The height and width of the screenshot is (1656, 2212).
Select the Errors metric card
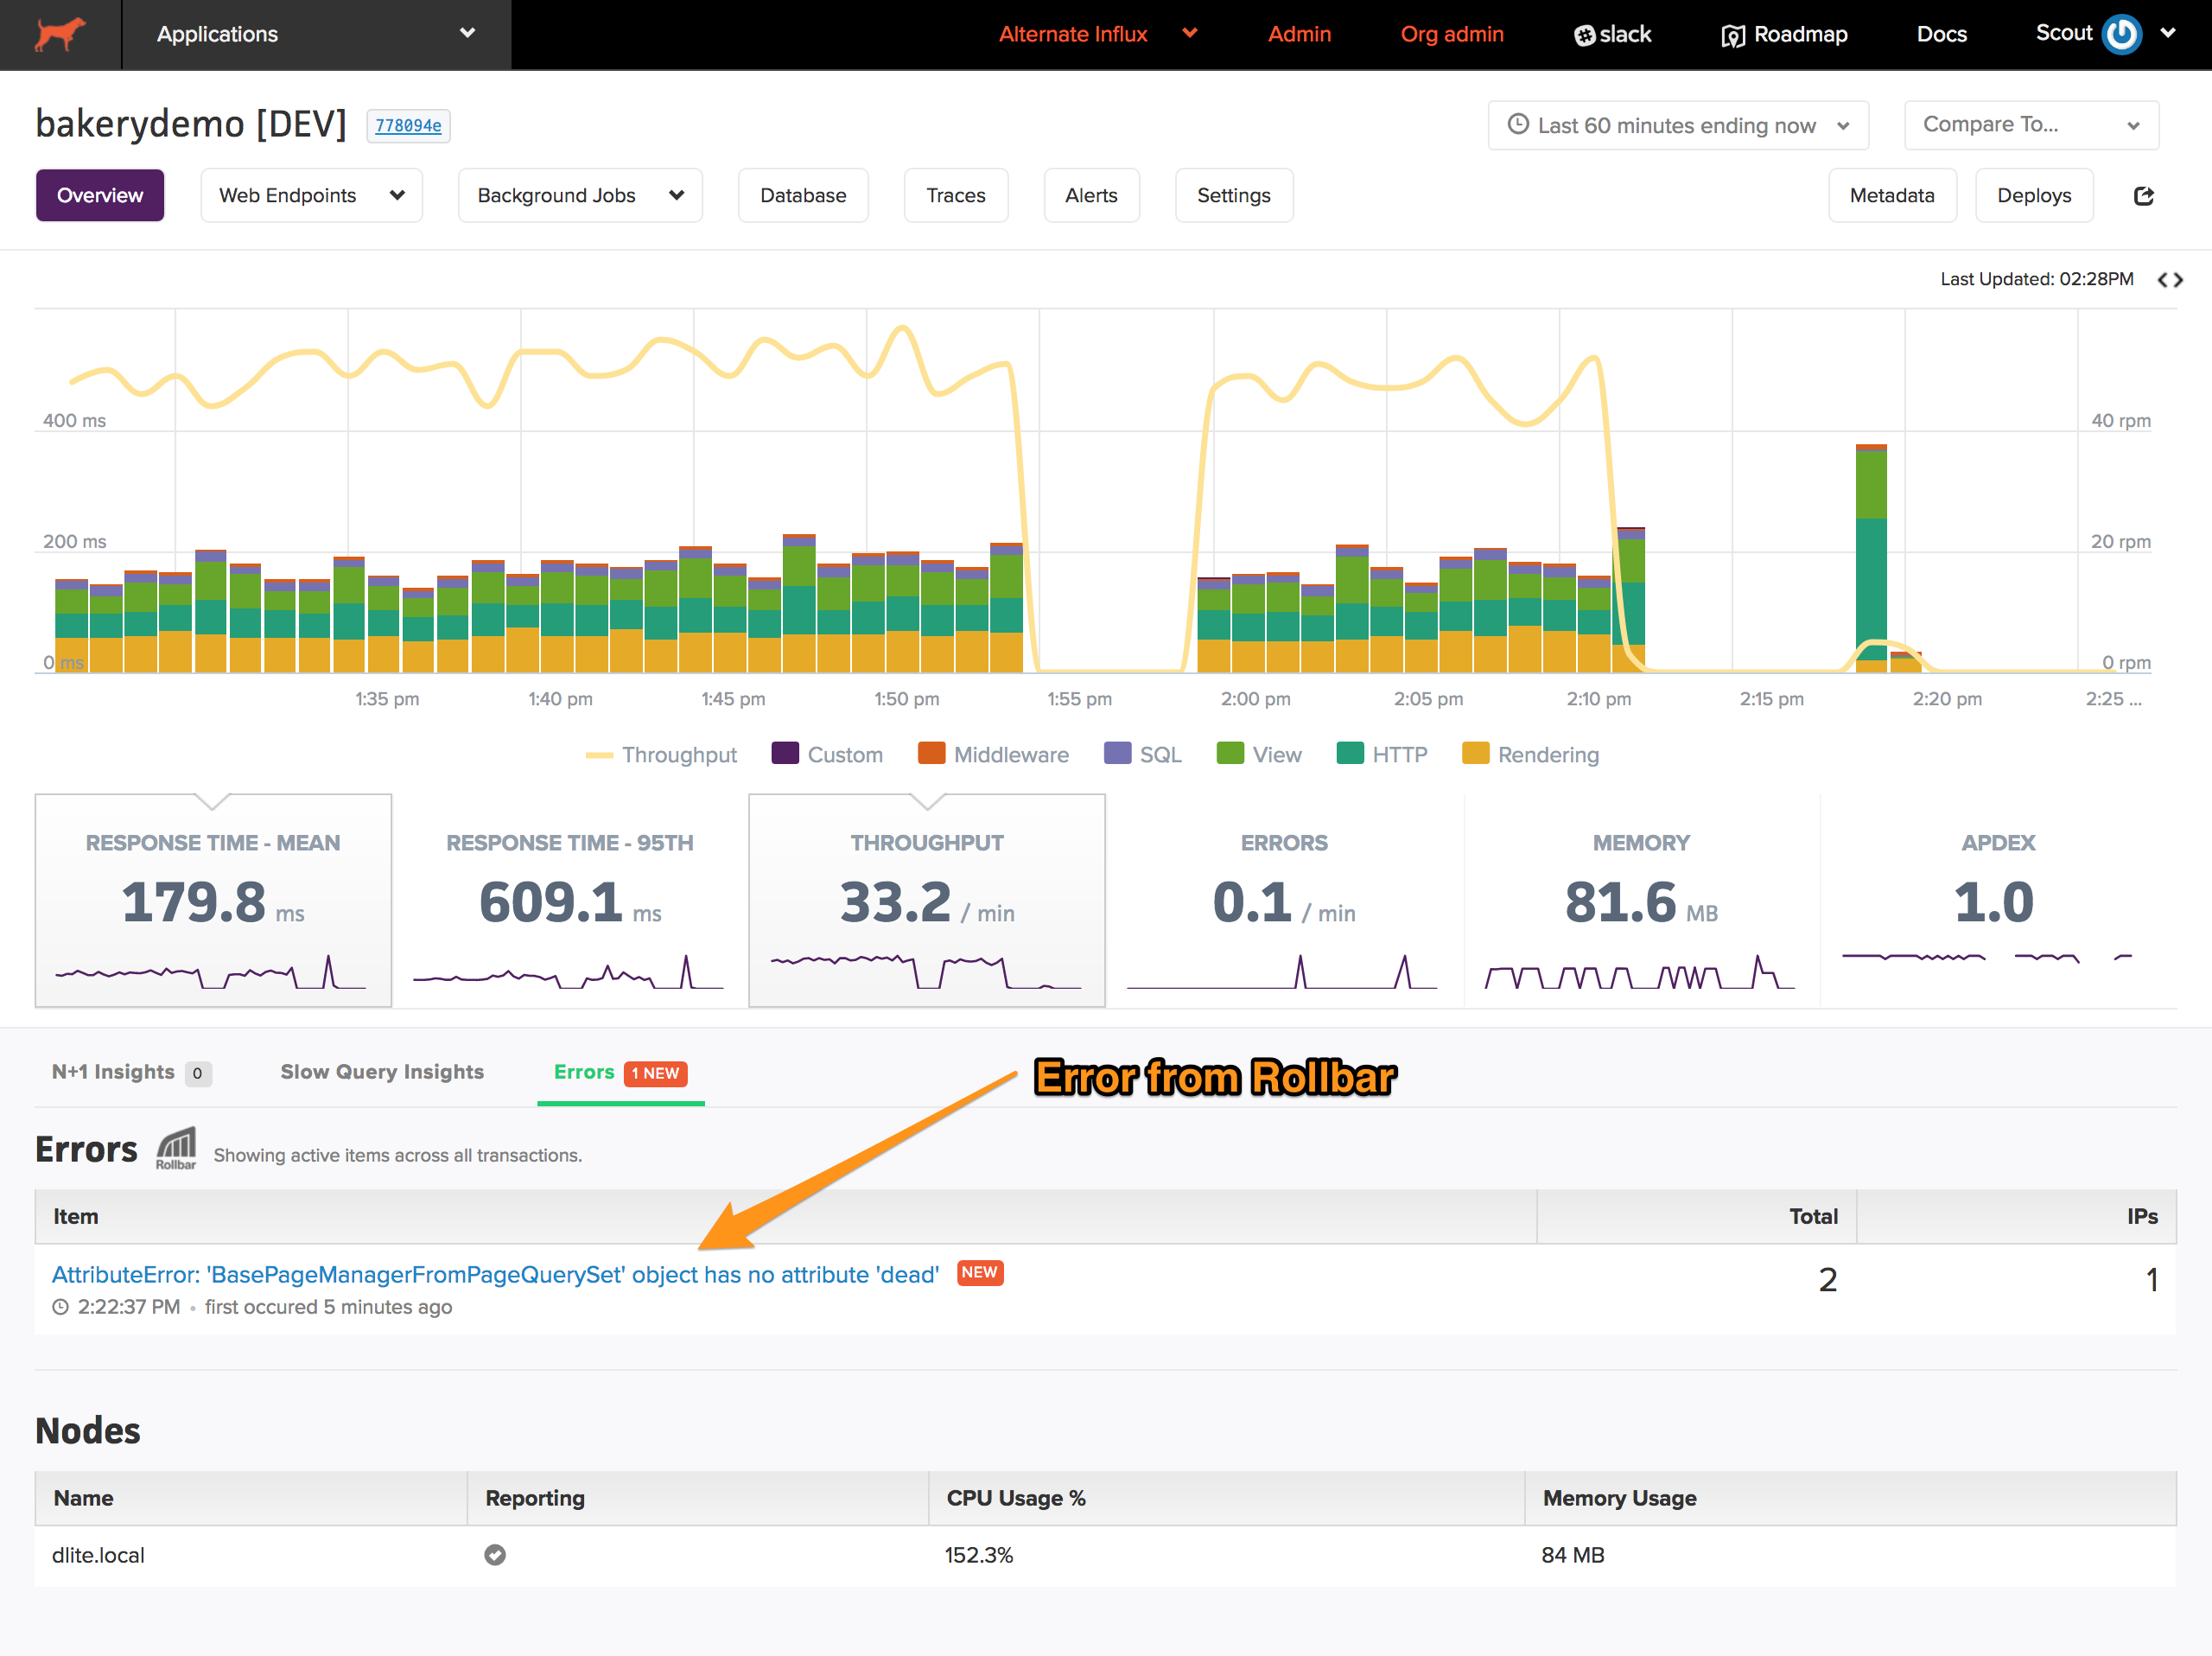1284,900
